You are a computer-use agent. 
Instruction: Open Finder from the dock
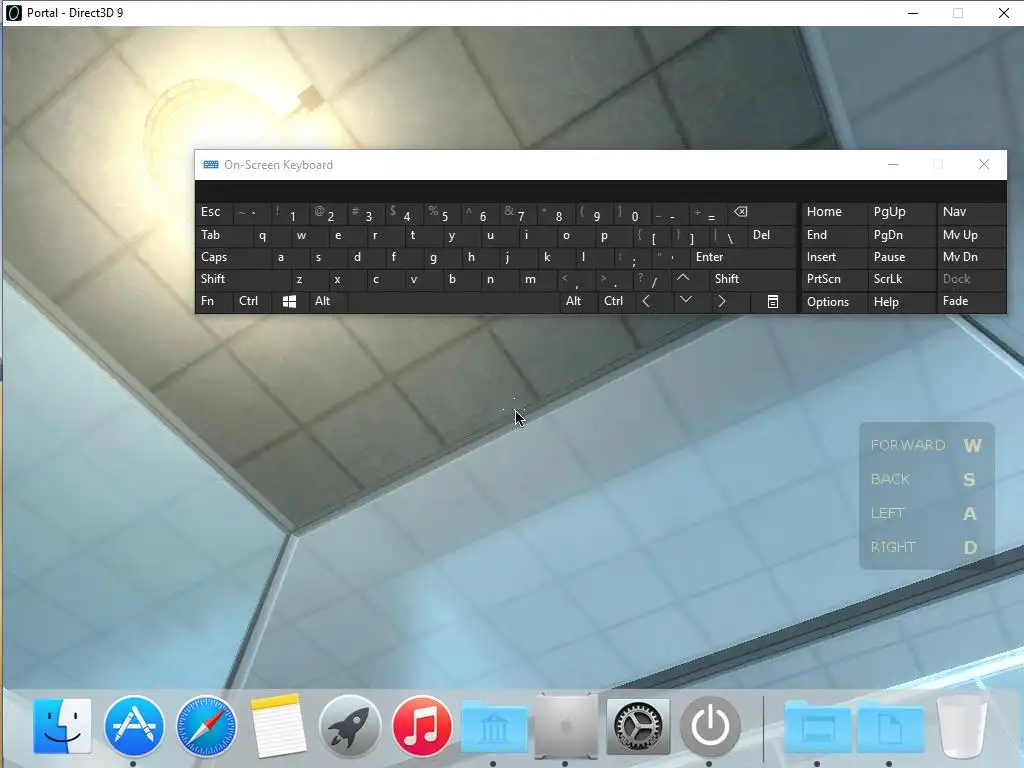(62, 726)
